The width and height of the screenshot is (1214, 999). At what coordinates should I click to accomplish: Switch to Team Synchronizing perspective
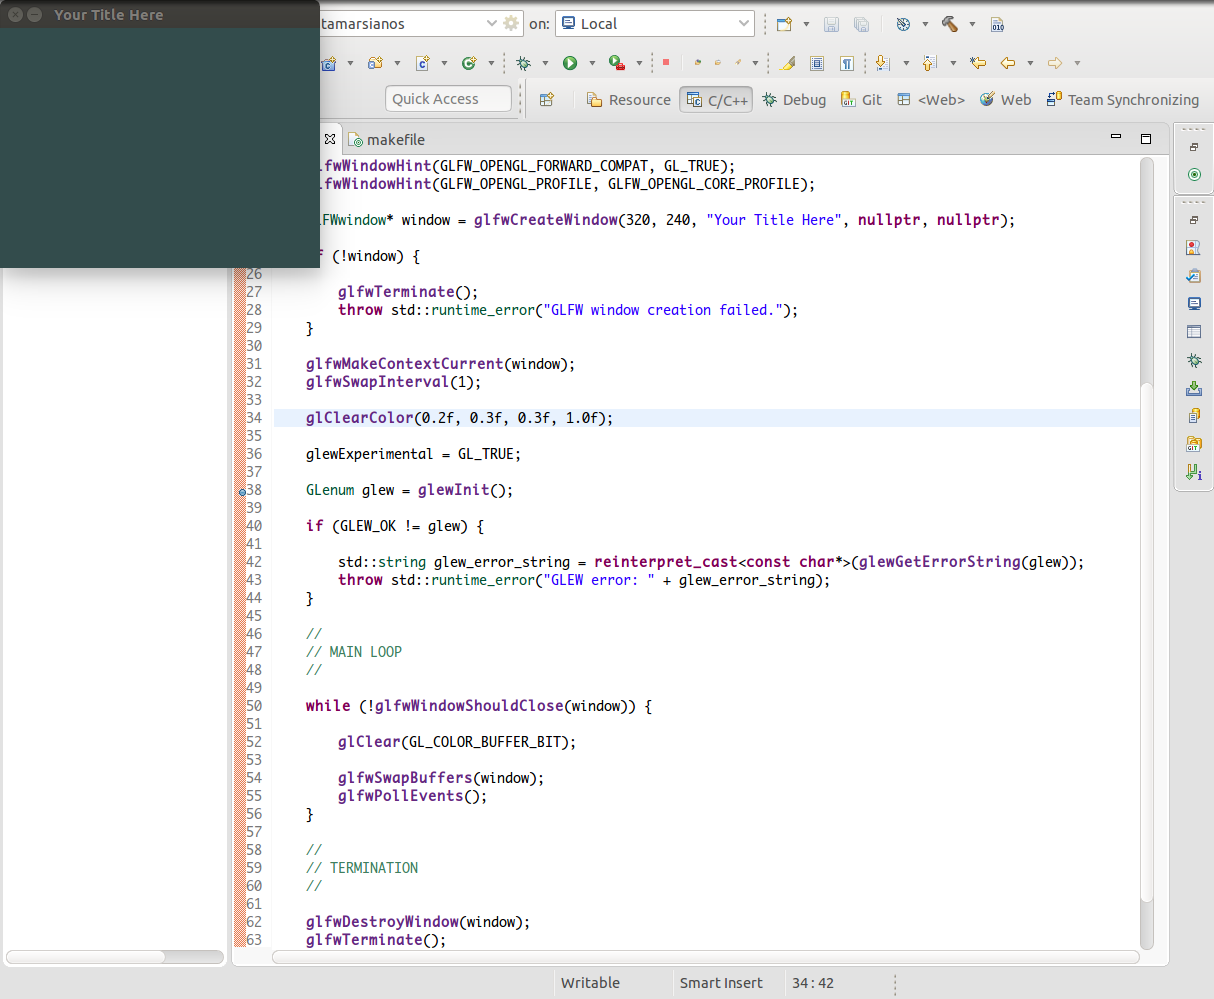click(x=1122, y=100)
